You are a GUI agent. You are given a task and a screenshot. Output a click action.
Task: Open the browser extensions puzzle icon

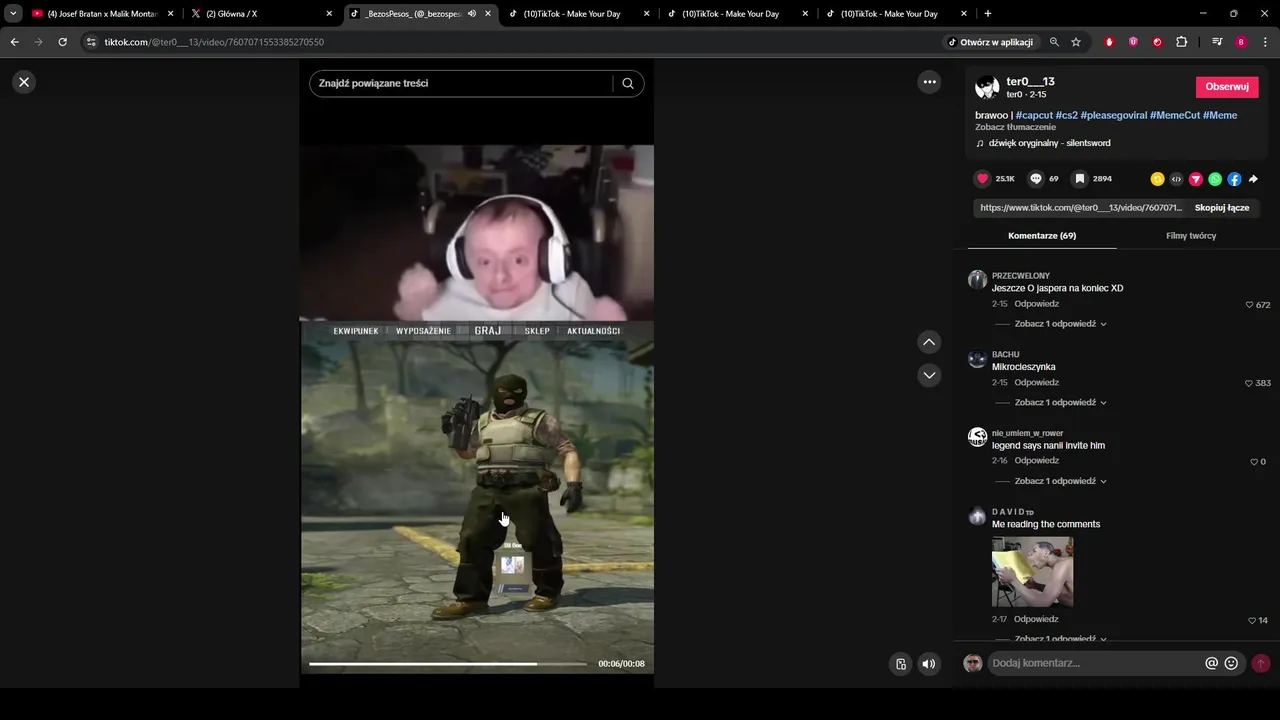pyautogui.click(x=1182, y=42)
